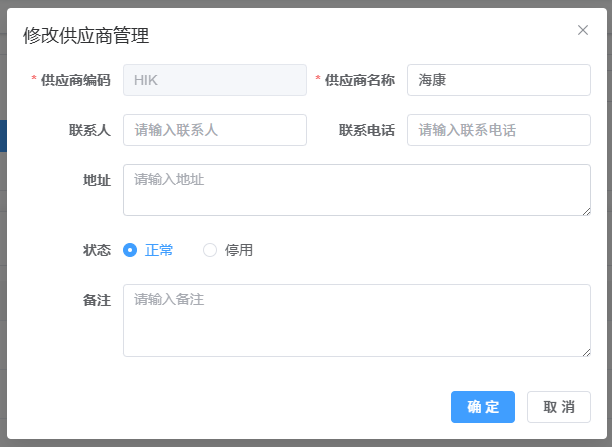Close the 修改供应商管理 dialog with X
This screenshot has width=612, height=447.
583,30
